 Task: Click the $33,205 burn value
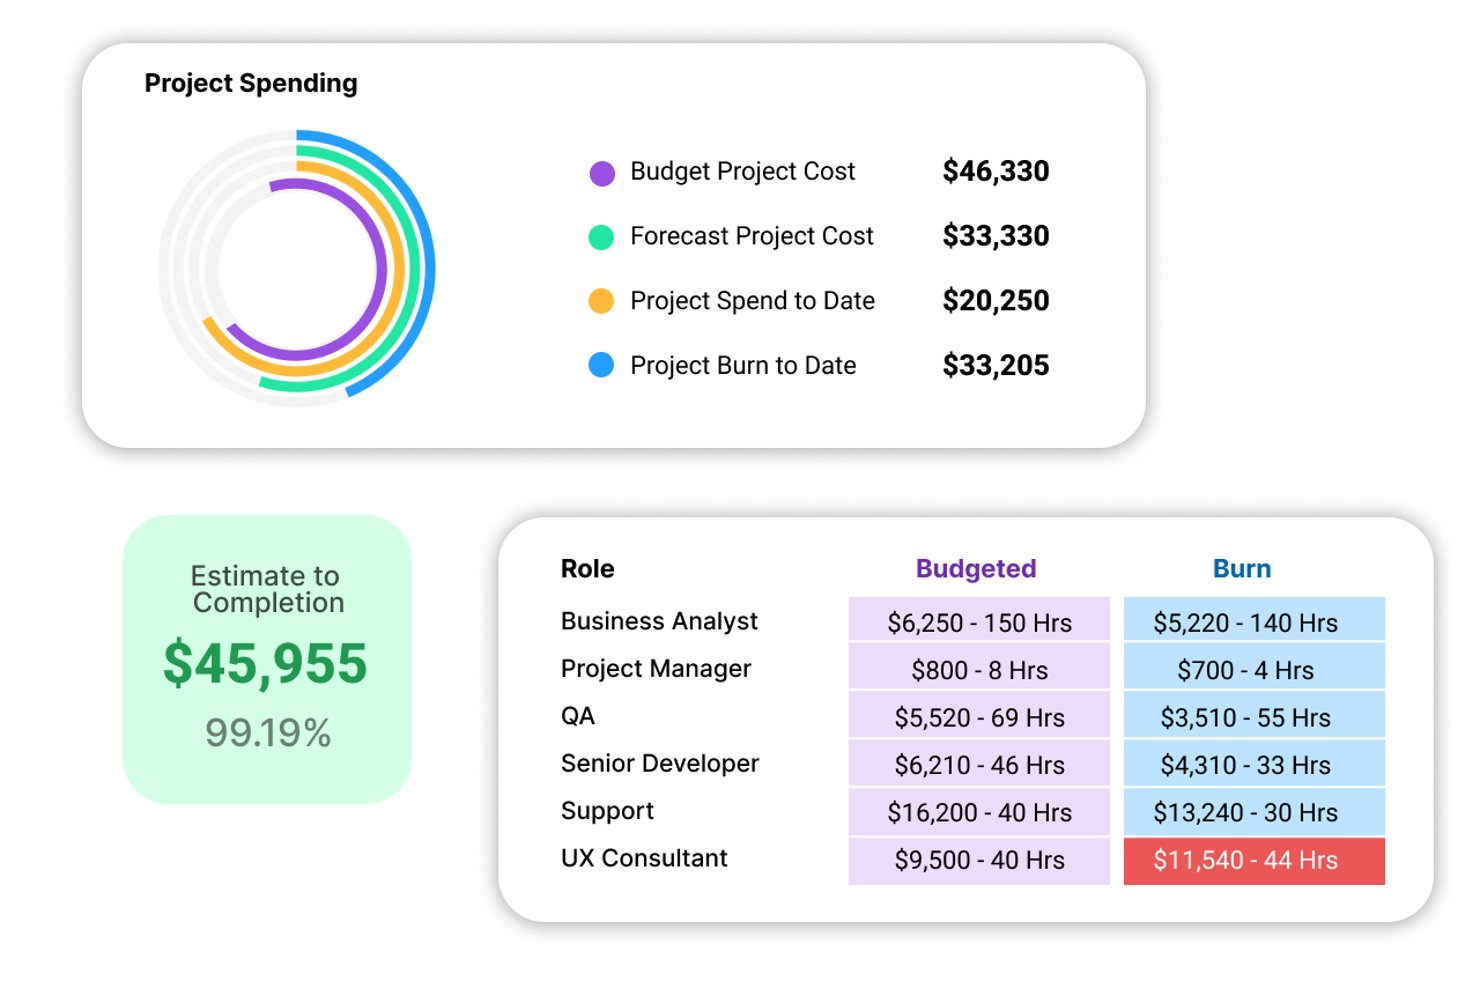(x=996, y=365)
